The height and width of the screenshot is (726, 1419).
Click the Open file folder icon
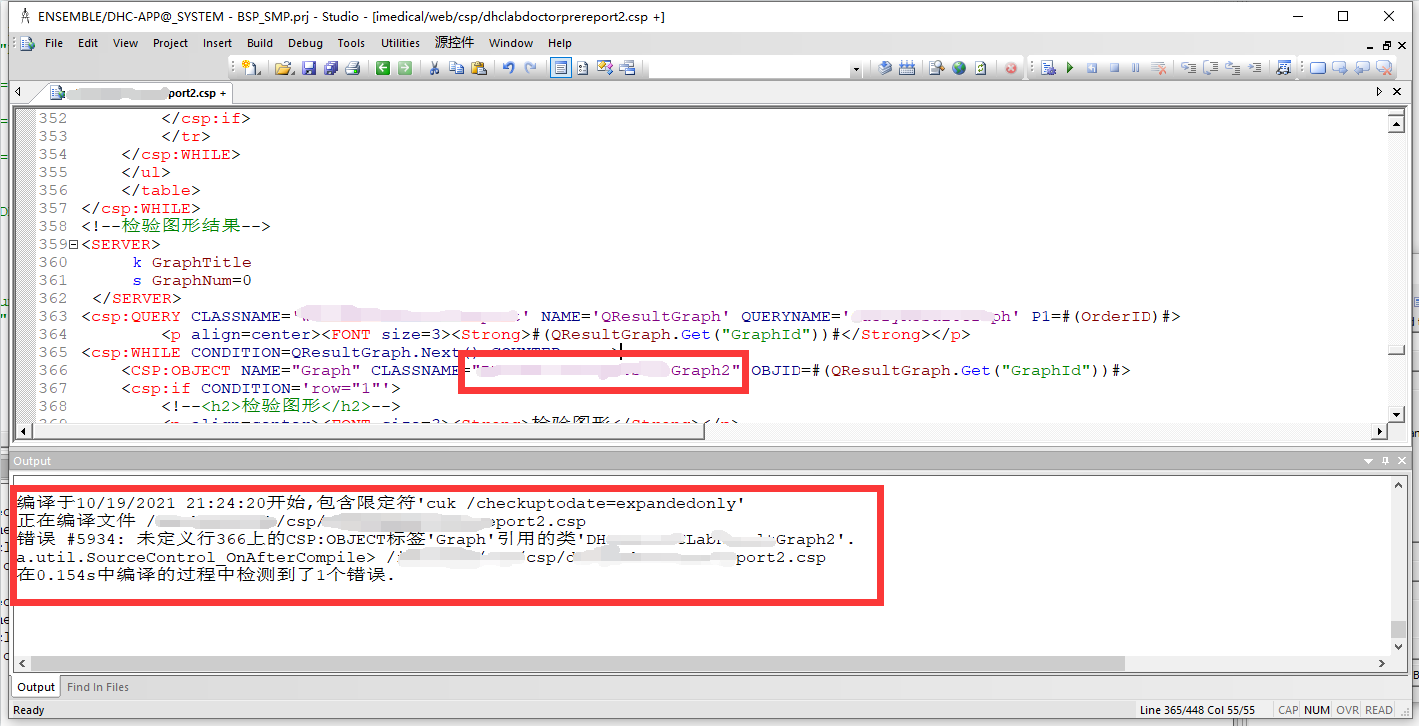coord(283,68)
